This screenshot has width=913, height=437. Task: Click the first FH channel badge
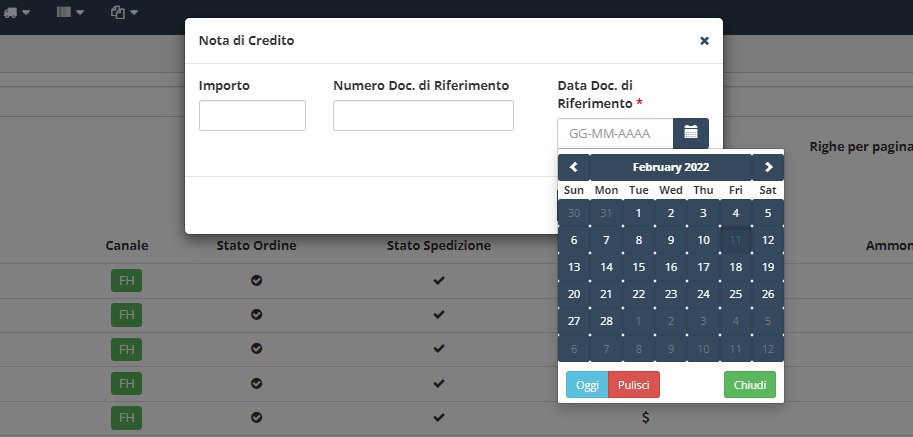(x=126, y=280)
